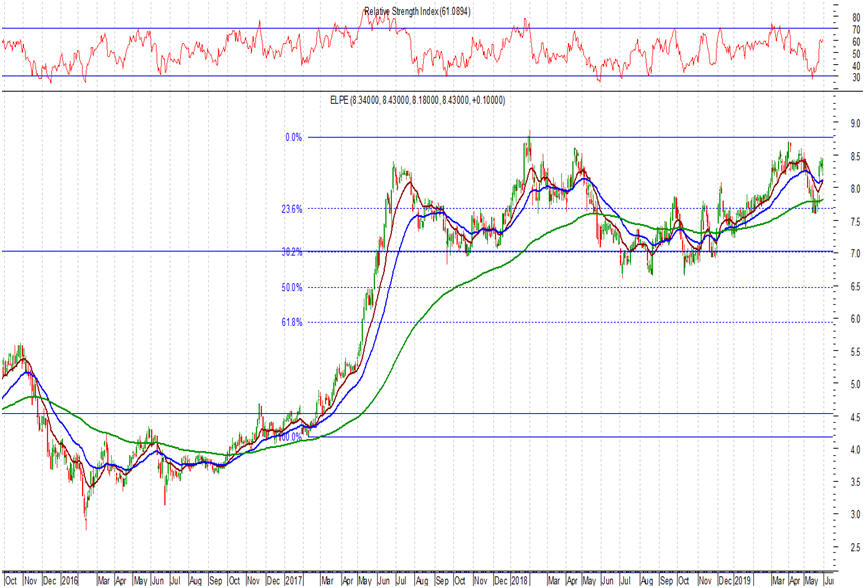Click the ELPE price values header text
The height and width of the screenshot is (588, 865).
pyautogui.click(x=417, y=100)
